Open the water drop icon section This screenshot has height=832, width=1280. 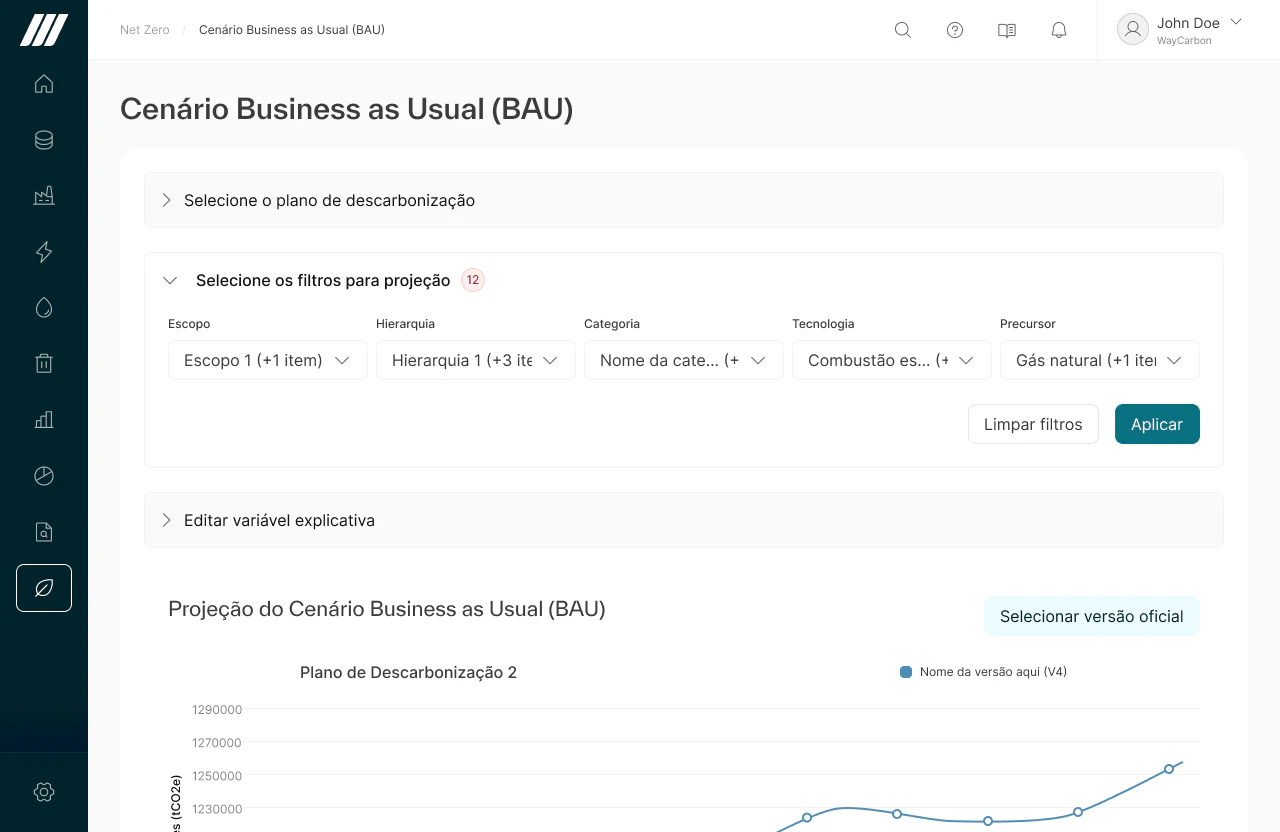click(44, 308)
